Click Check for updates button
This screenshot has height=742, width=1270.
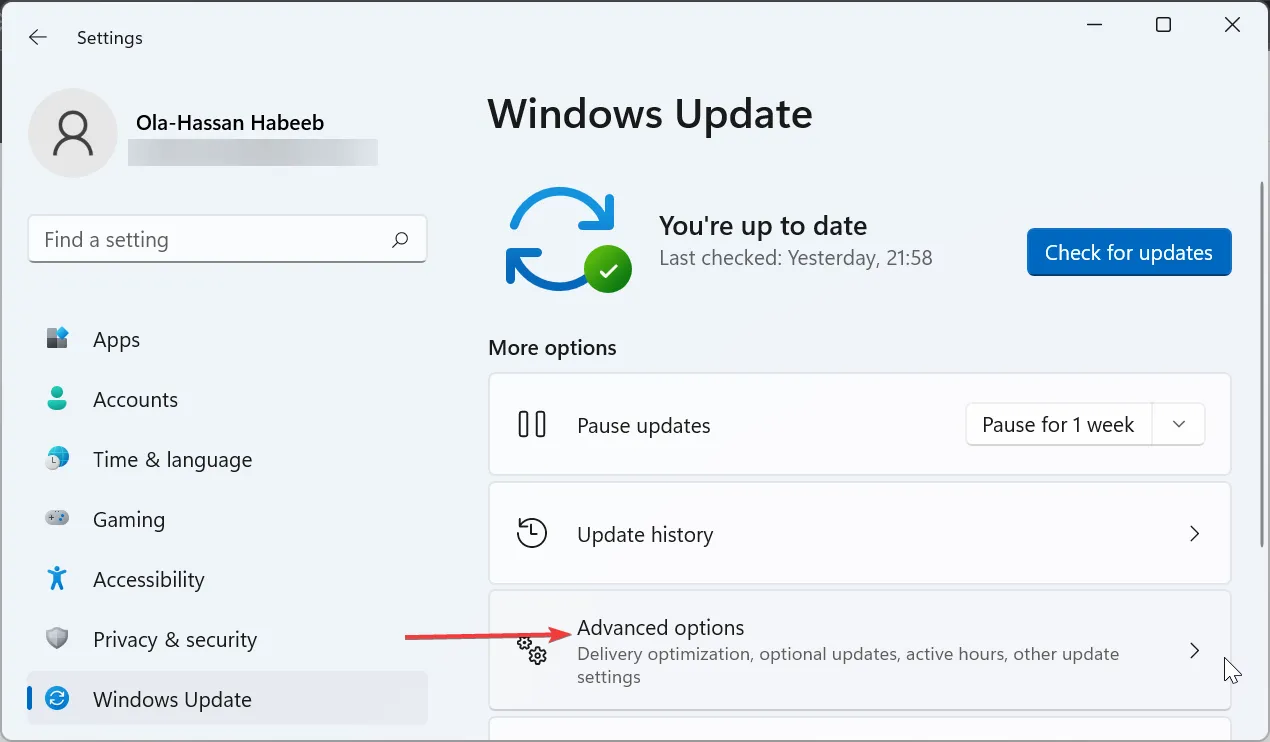[1129, 253]
